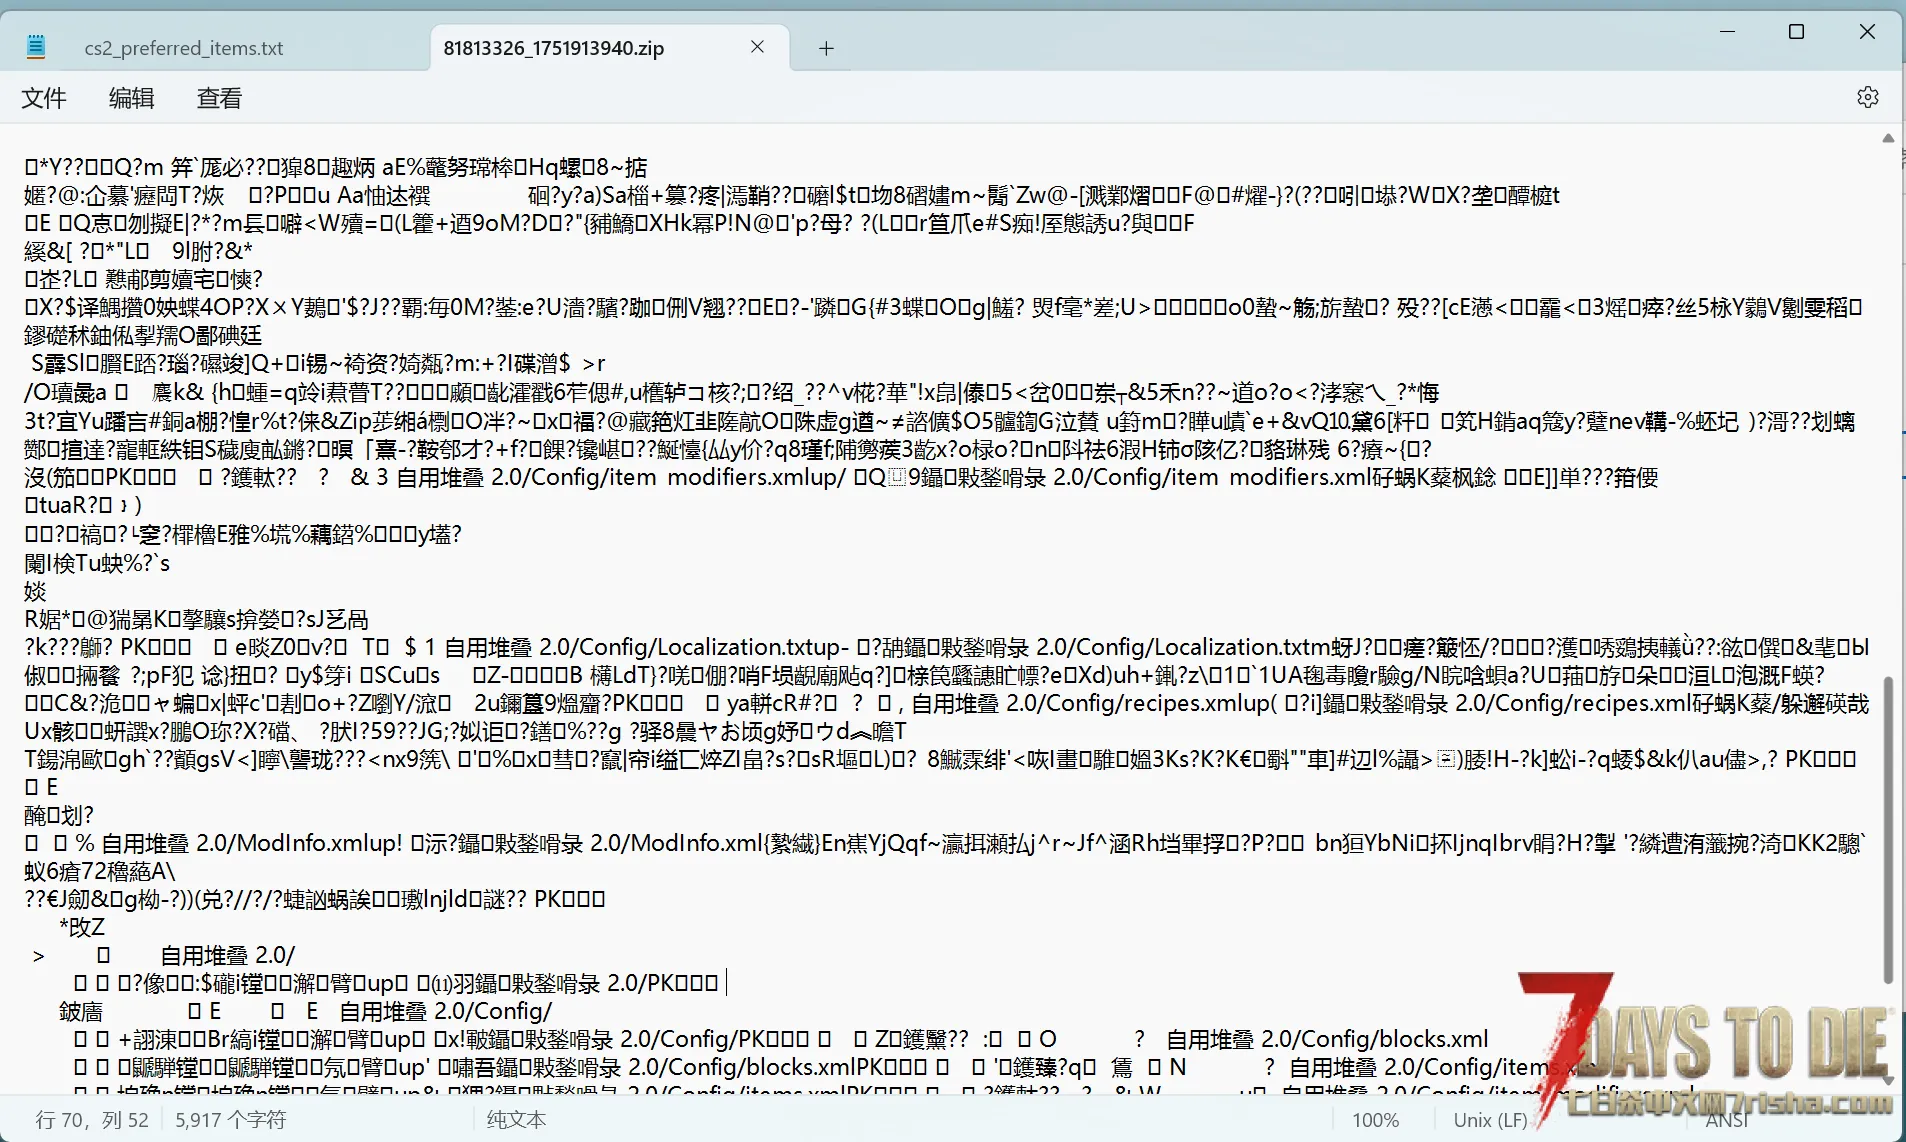The image size is (1906, 1142).
Task: Click text '自用堆叠 2.0/Config/recipes.xmlup('
Action: tap(1094, 703)
